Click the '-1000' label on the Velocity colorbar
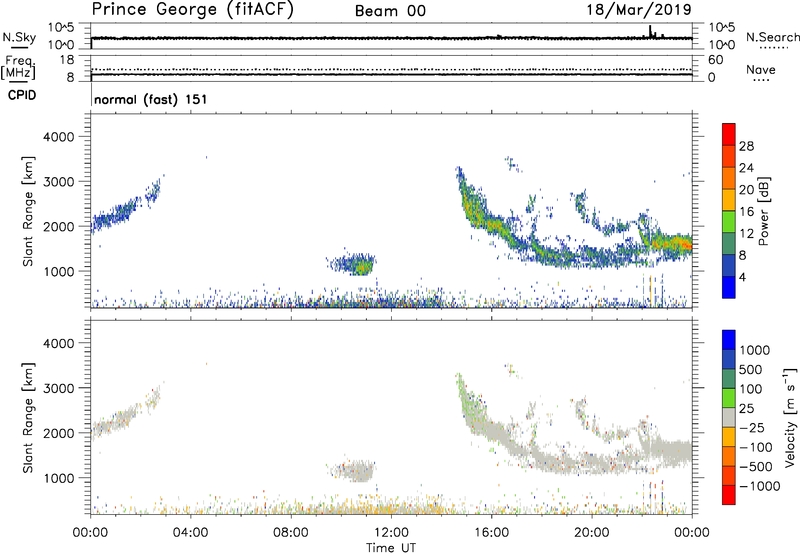 759,486
